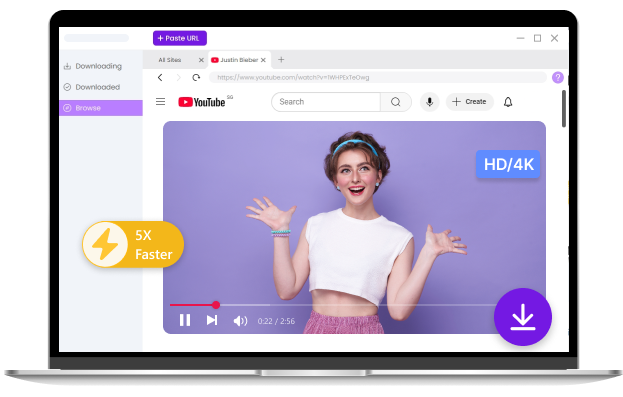Open the Downloaded list in sidebar
This screenshot has width=623, height=397.
[92, 87]
